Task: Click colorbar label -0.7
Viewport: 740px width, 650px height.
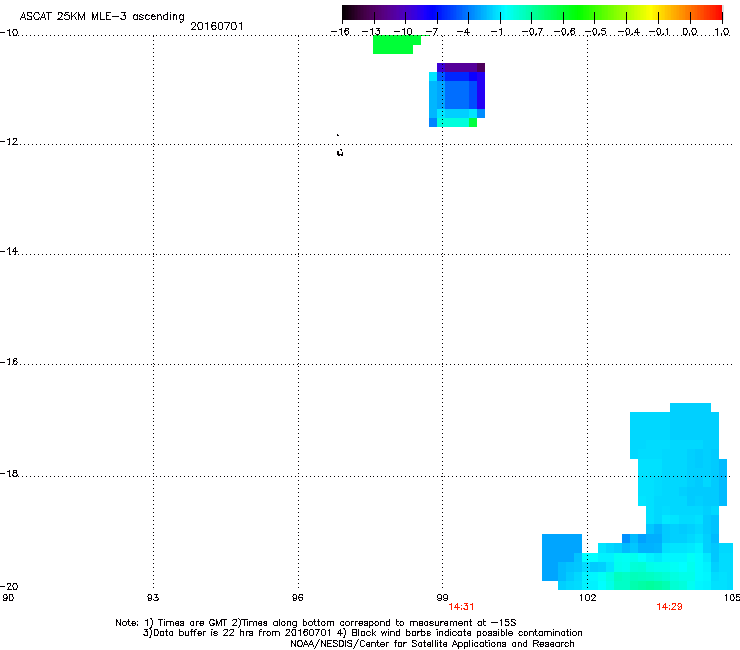Action: coord(532,32)
